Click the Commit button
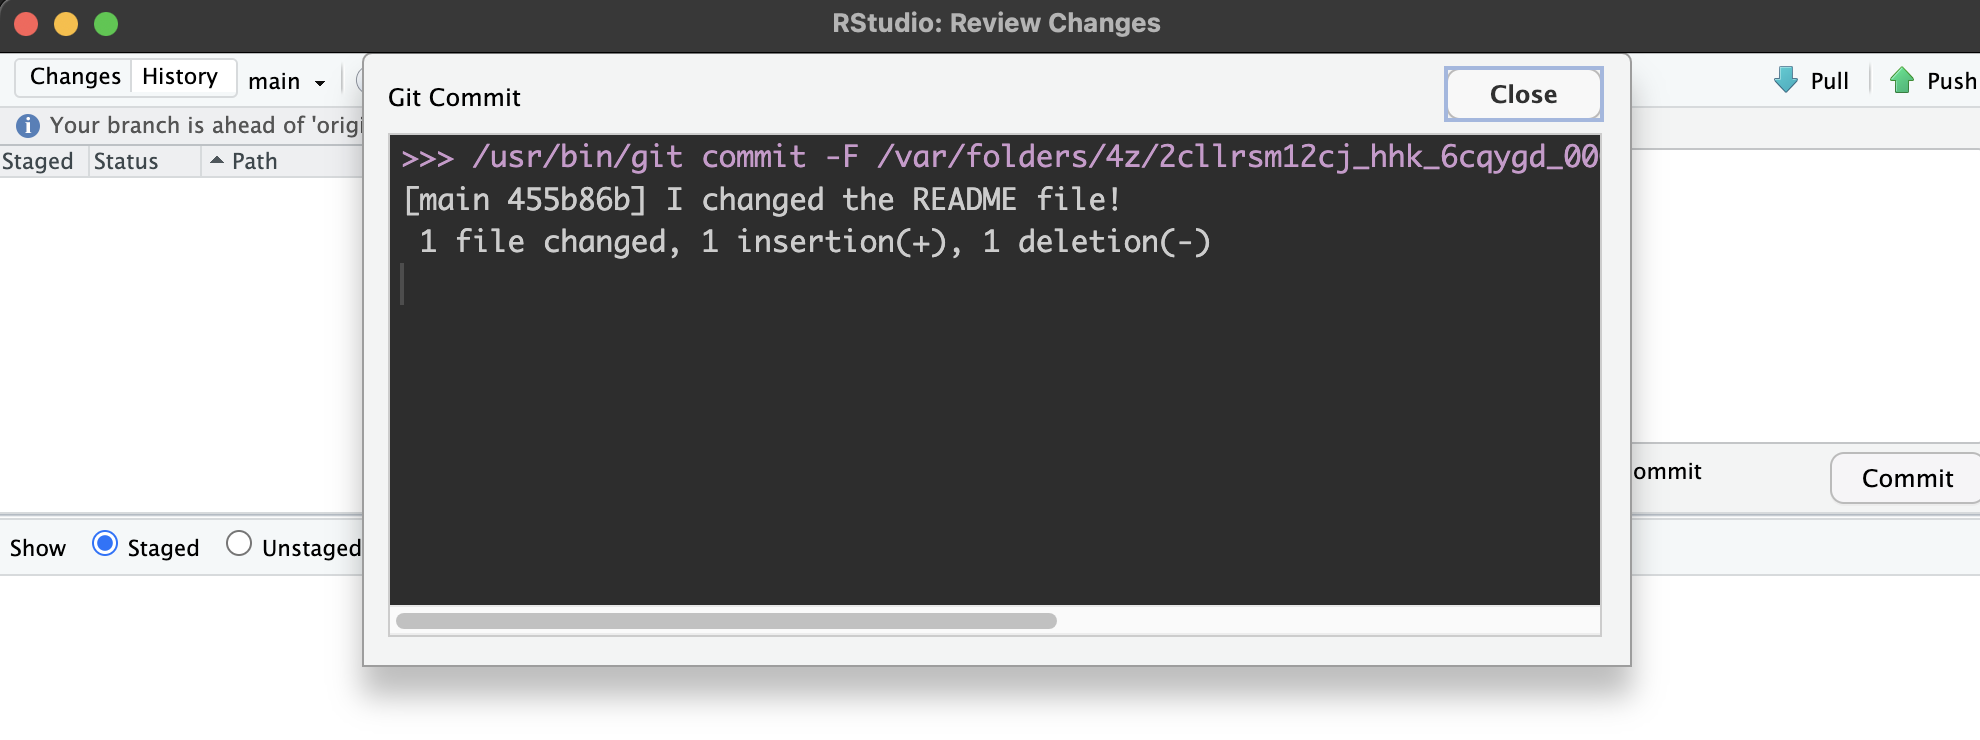Image resolution: width=1980 pixels, height=740 pixels. click(1906, 478)
